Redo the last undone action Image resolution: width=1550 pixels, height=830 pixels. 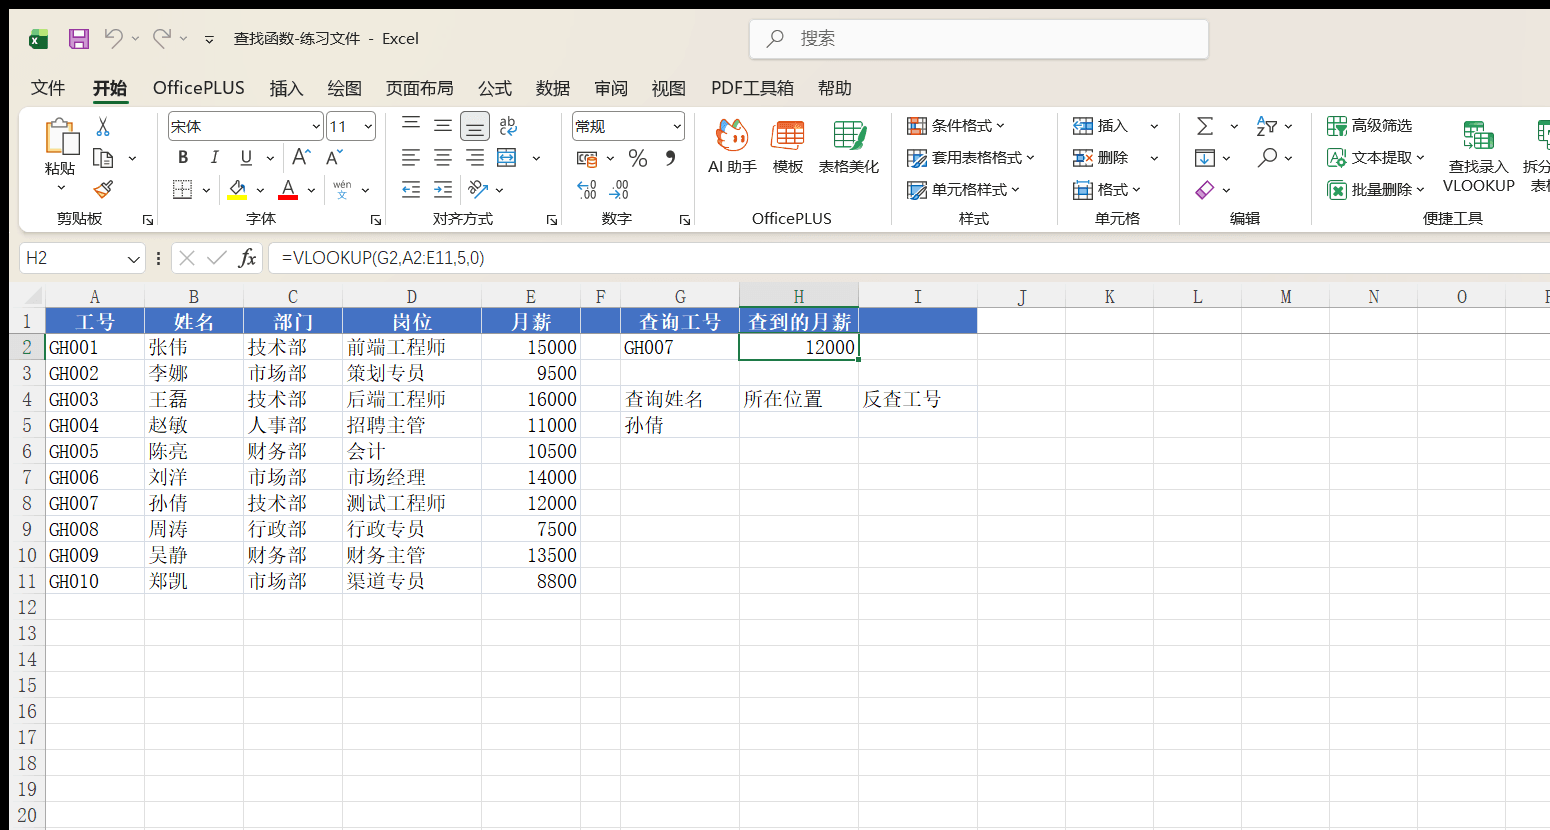(161, 38)
